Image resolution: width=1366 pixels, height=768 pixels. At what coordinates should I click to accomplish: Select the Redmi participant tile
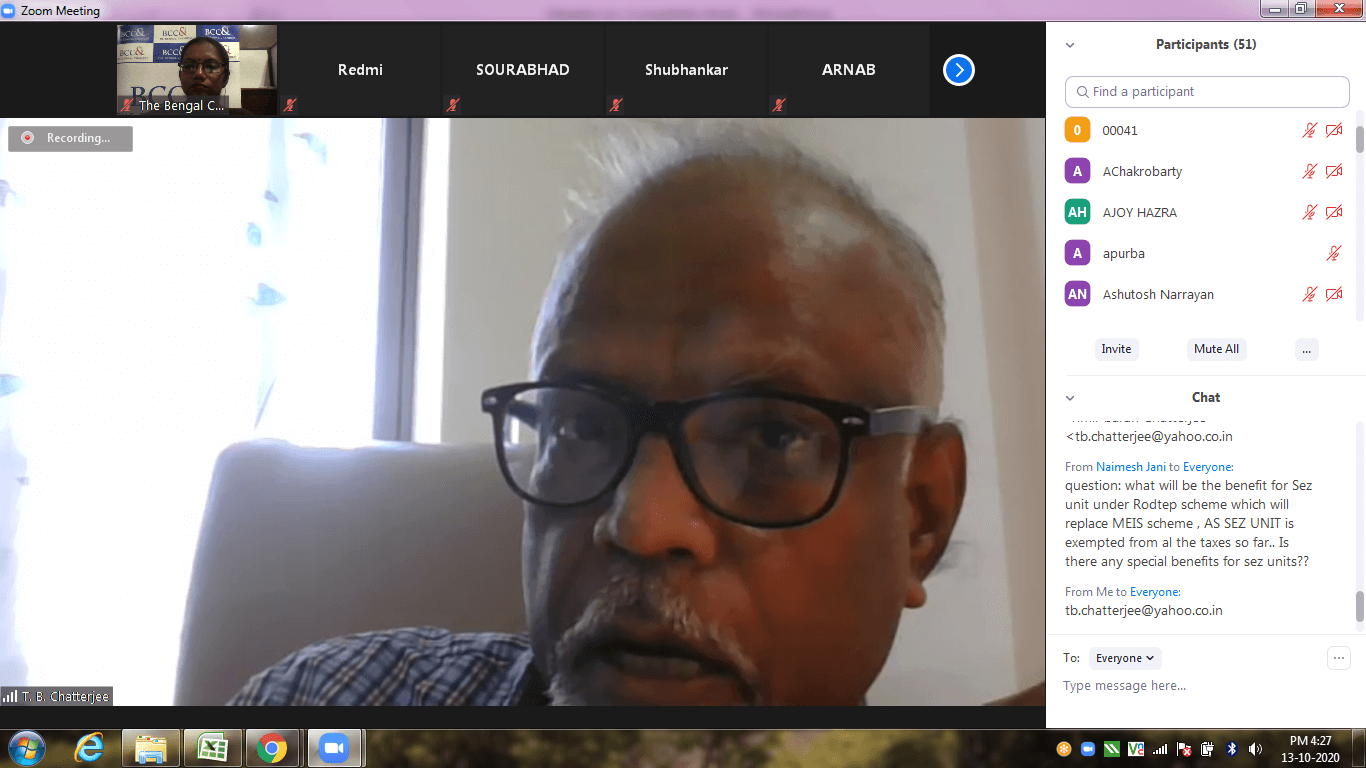point(360,70)
